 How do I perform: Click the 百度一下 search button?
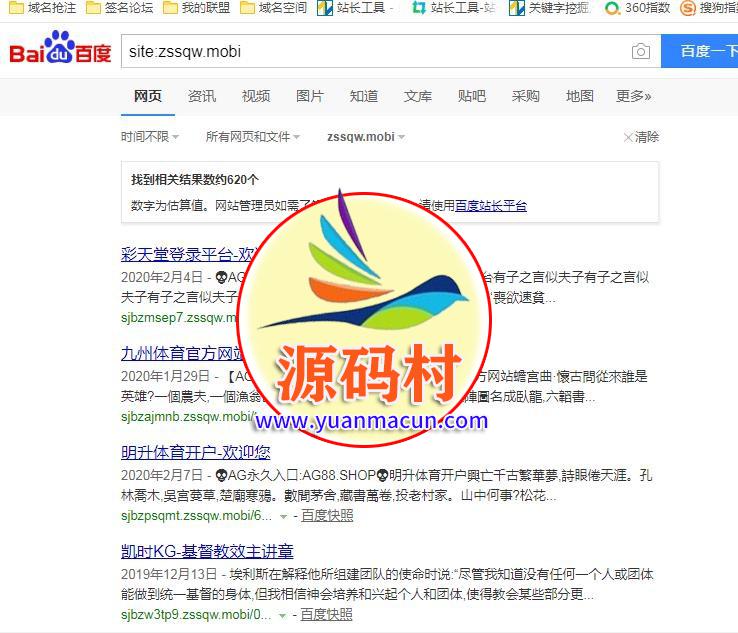pos(699,51)
